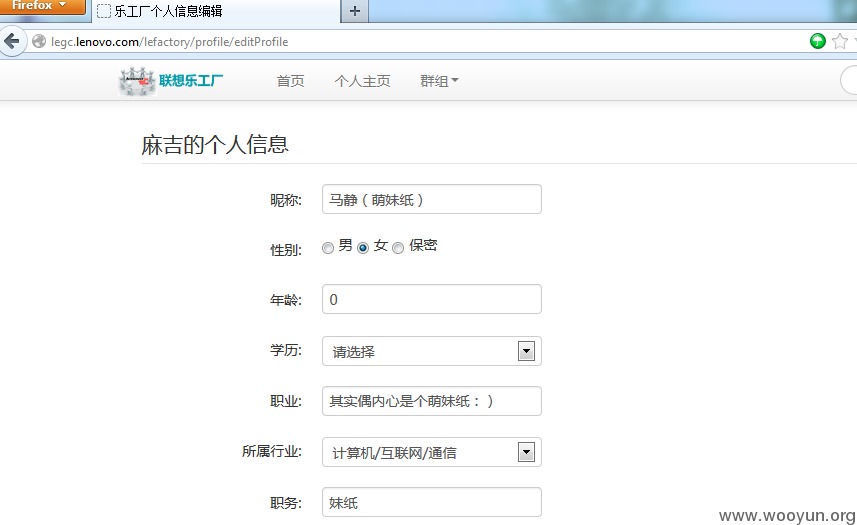This screenshot has width=857, height=525.
Task: Click the 麻吉的个人信息 heading
Action: tap(215, 145)
